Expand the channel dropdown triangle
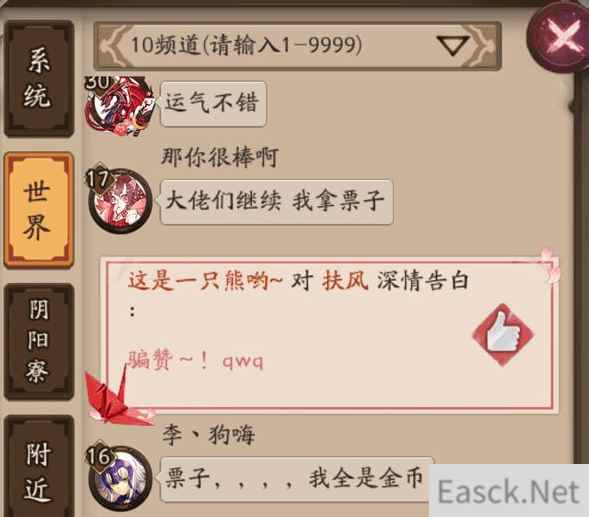589x517 pixels. point(454,46)
